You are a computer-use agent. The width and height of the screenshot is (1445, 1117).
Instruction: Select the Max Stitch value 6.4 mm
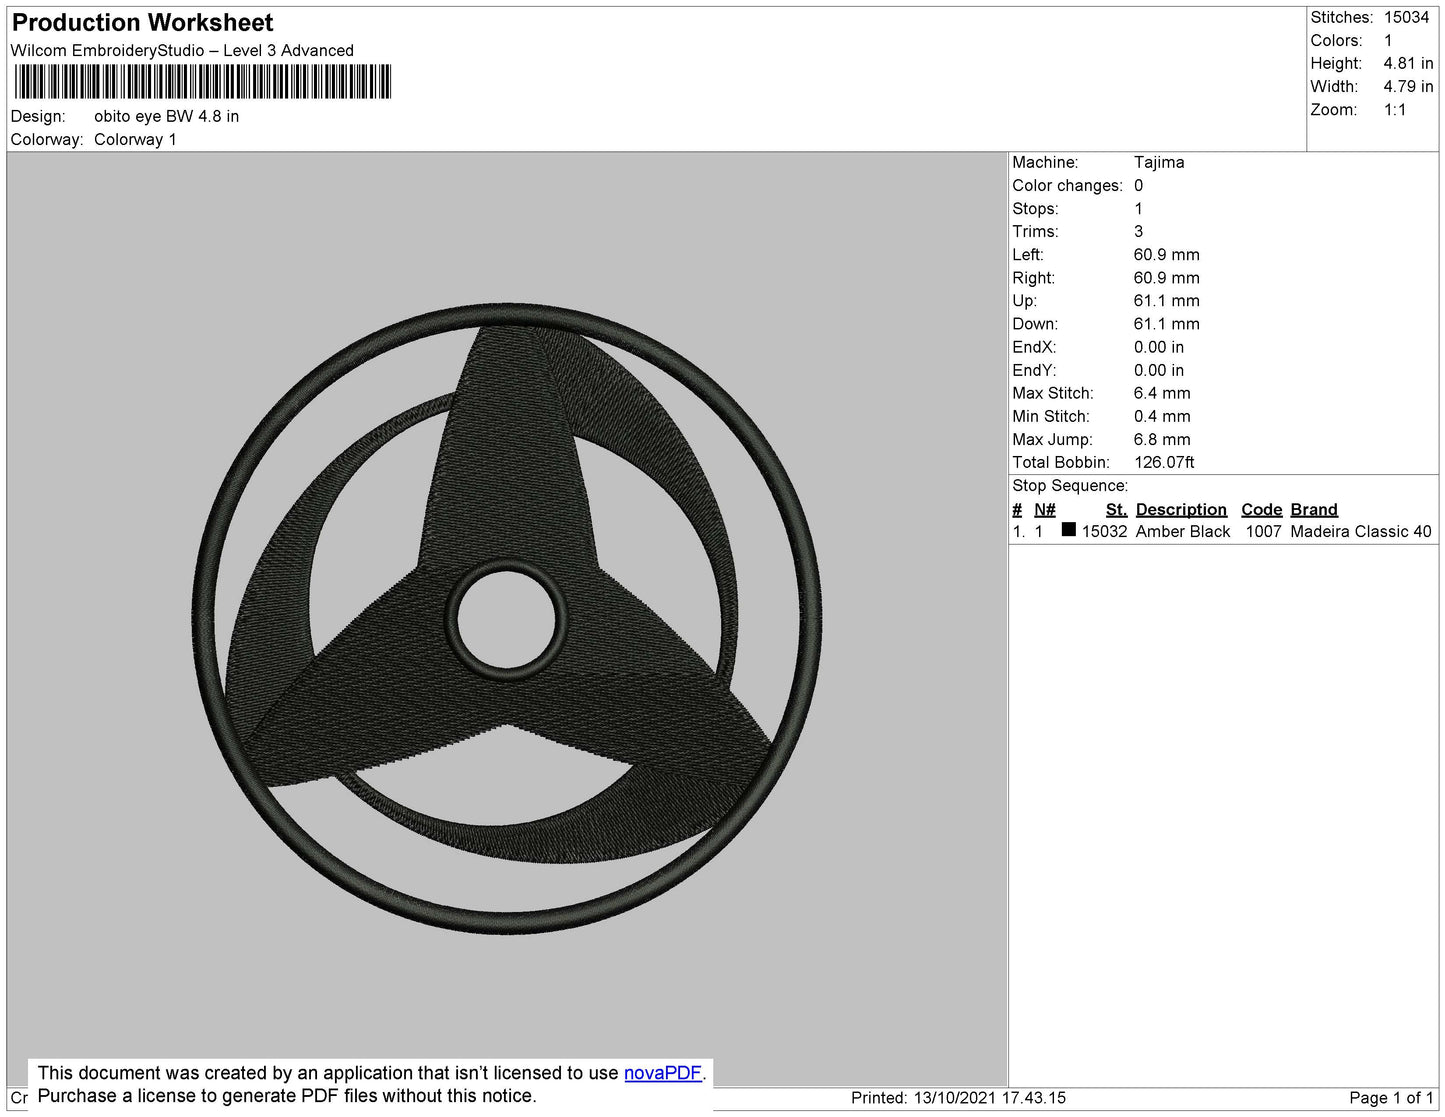tap(1162, 393)
